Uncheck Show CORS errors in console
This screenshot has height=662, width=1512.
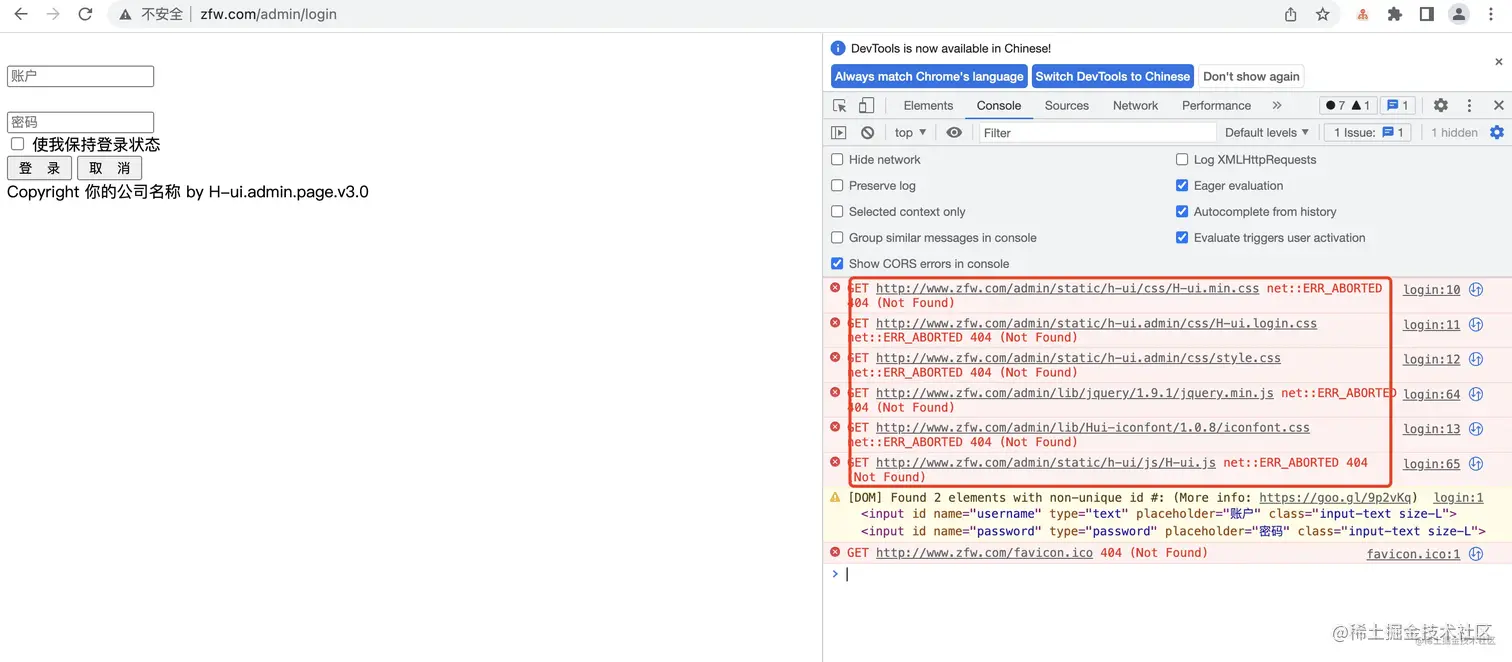coord(837,263)
